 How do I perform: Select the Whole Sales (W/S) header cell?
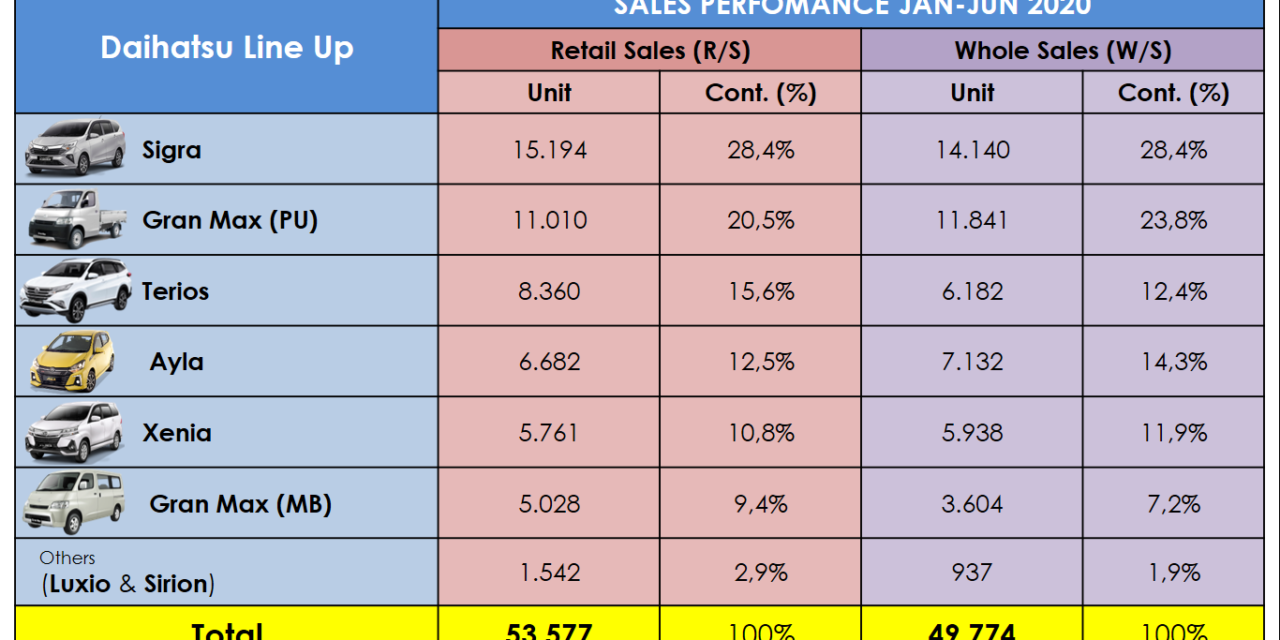pos(1062,50)
